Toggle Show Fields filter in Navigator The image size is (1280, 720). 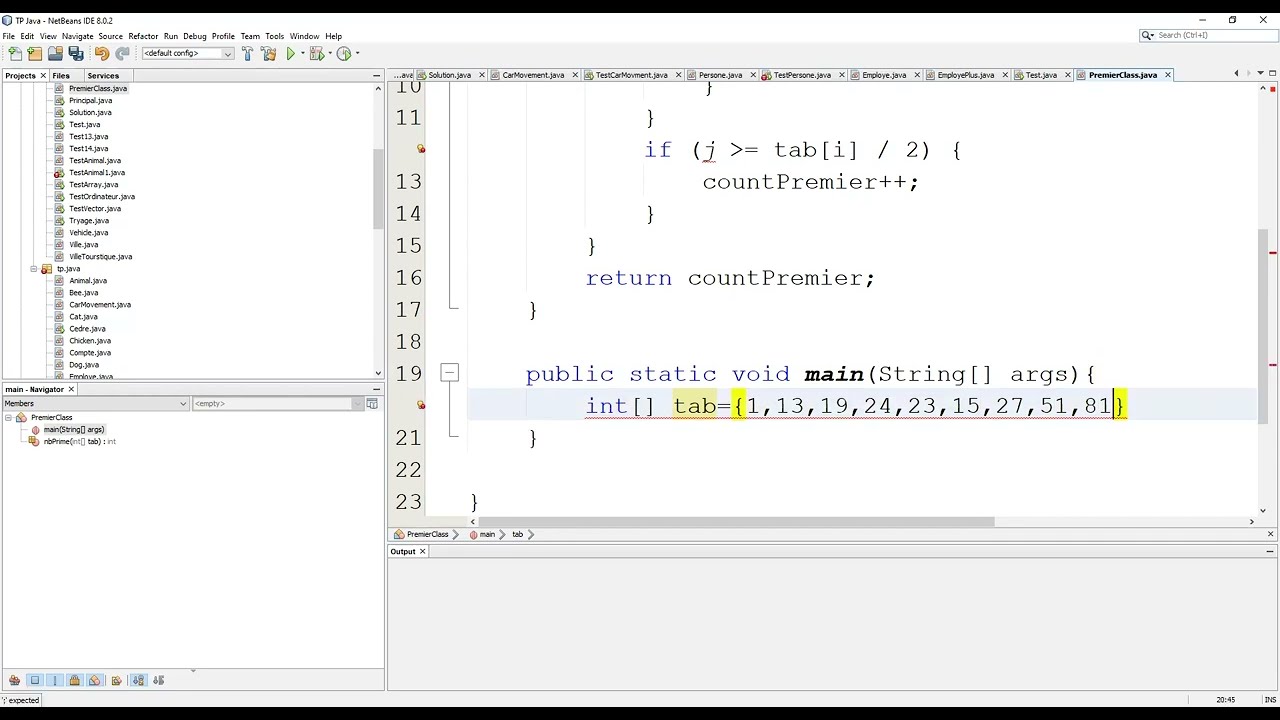(35, 680)
